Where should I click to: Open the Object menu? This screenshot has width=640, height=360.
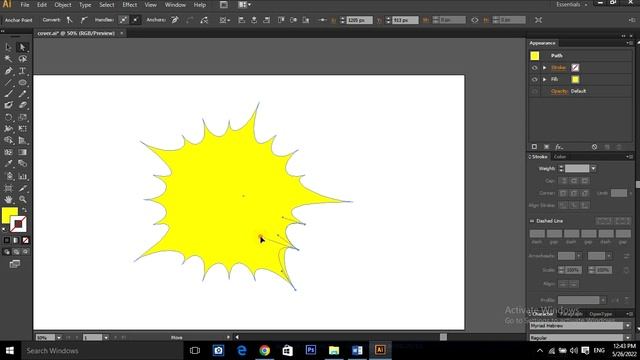63,5
